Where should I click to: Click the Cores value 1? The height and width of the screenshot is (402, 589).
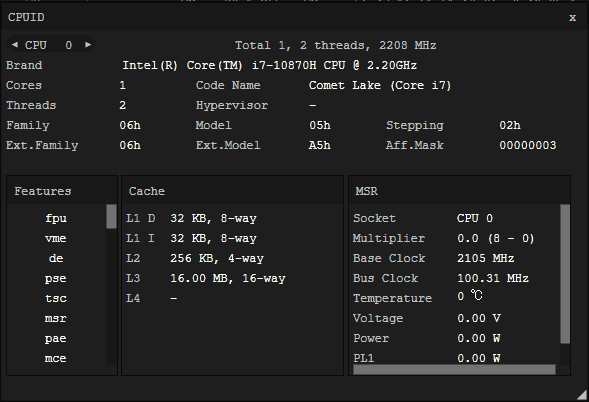tap(122, 85)
